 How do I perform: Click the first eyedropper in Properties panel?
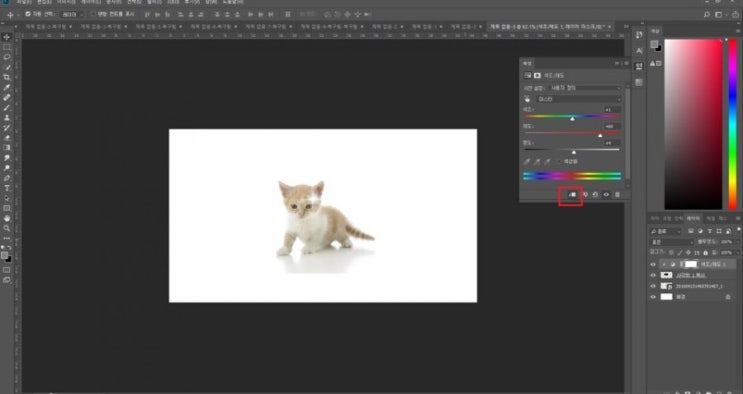tap(527, 162)
